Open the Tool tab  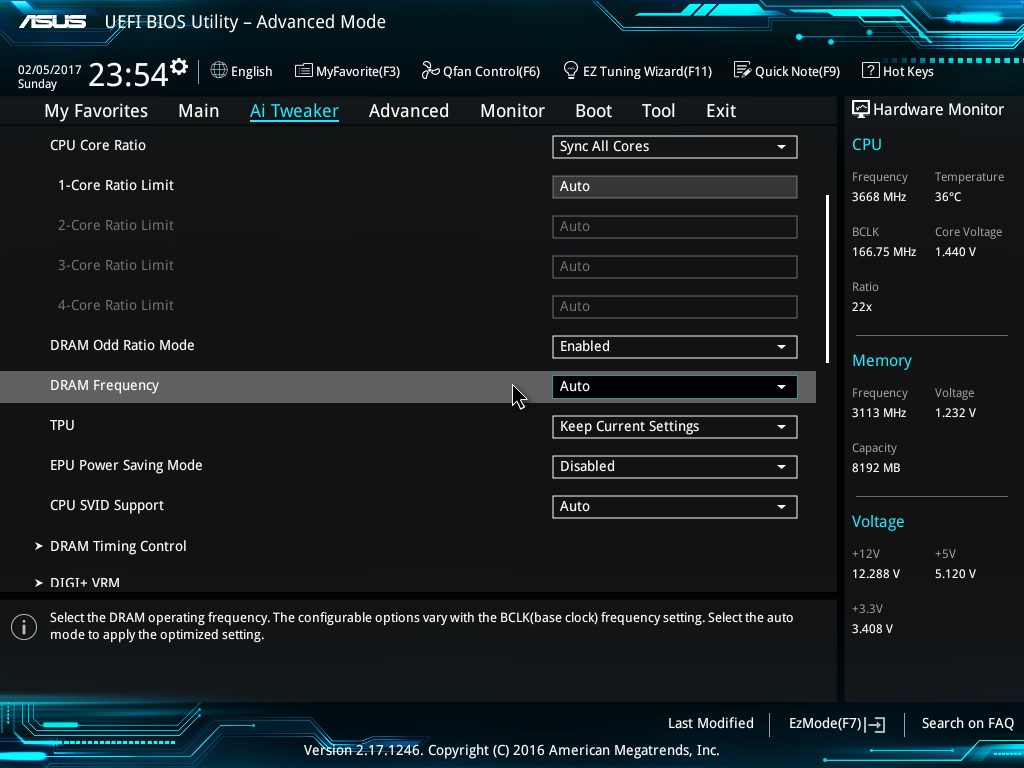[658, 111]
